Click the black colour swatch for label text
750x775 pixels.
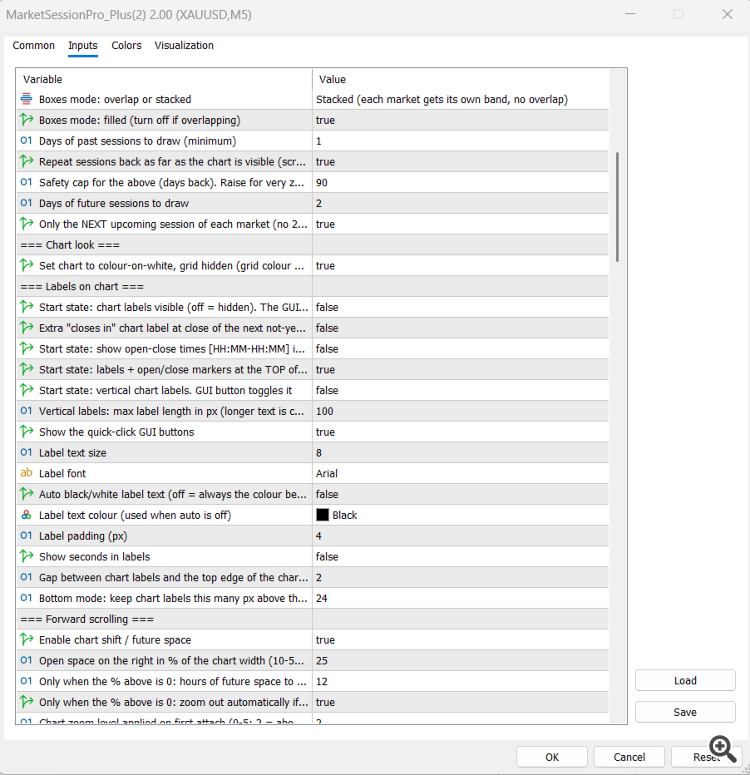(322, 515)
